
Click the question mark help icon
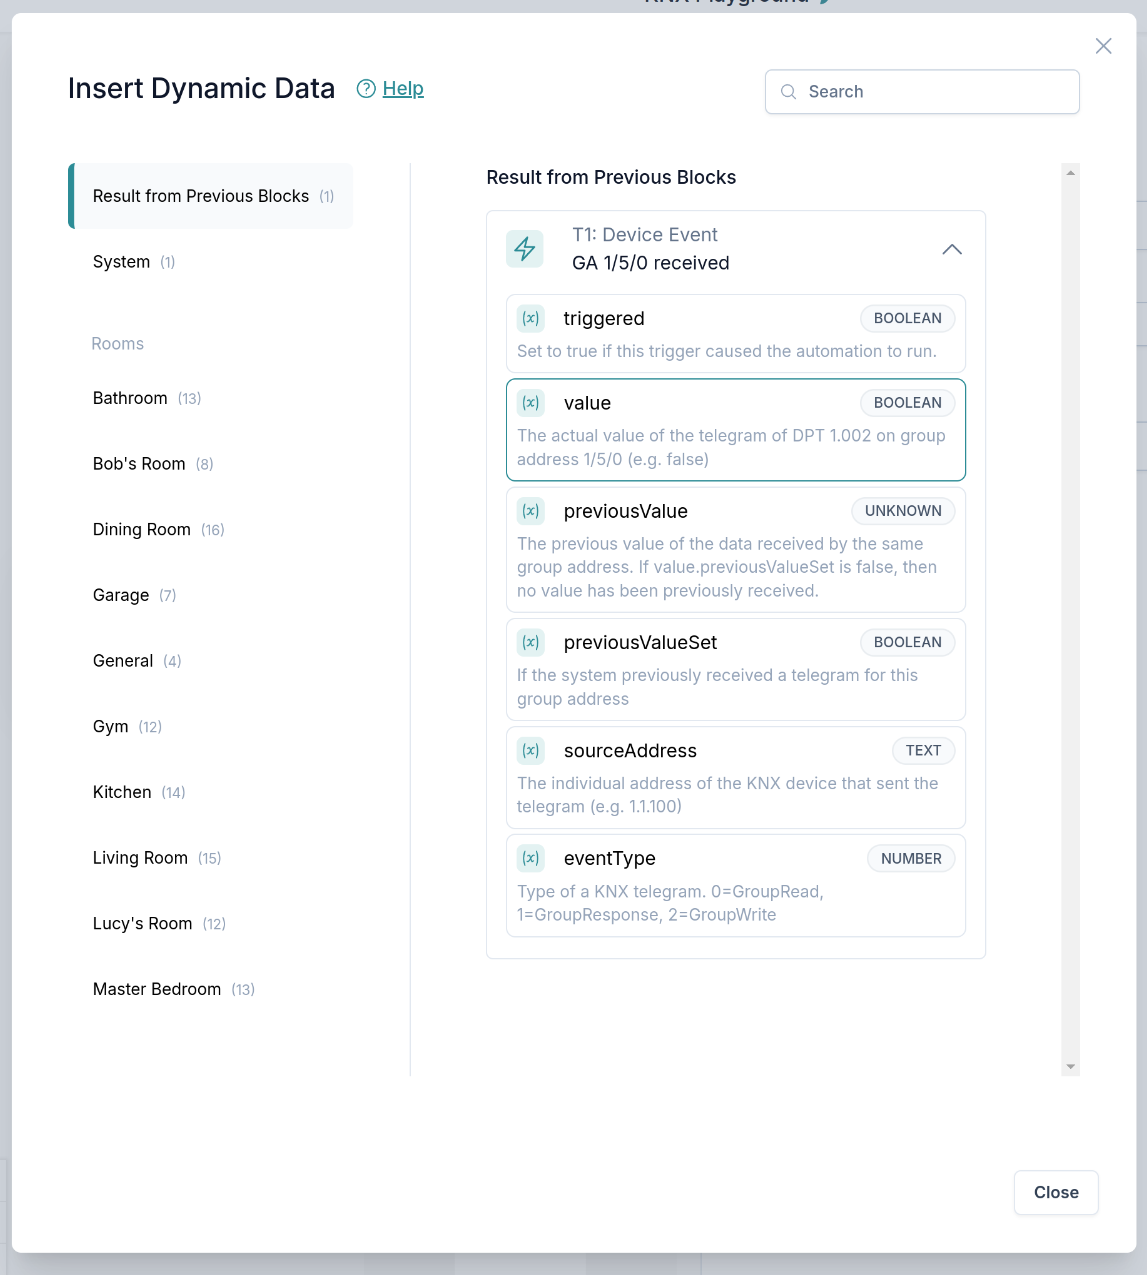(x=366, y=89)
